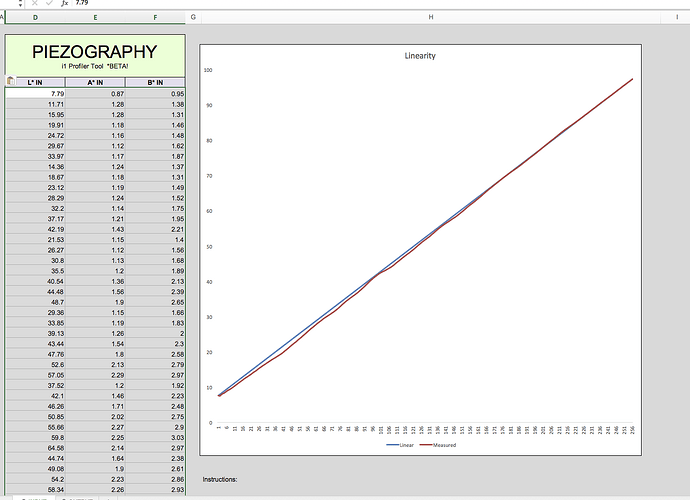Select cell with B* value 1.87
Viewport: 690px width, 500px height.
[155, 156]
